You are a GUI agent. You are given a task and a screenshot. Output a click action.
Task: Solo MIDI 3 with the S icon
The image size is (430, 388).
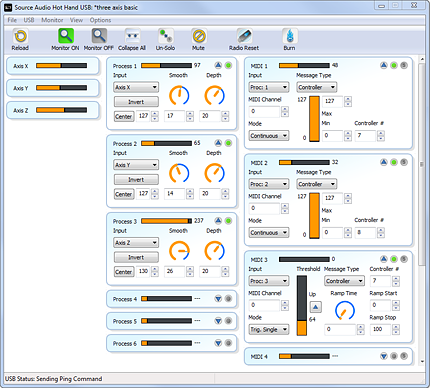tap(404, 259)
